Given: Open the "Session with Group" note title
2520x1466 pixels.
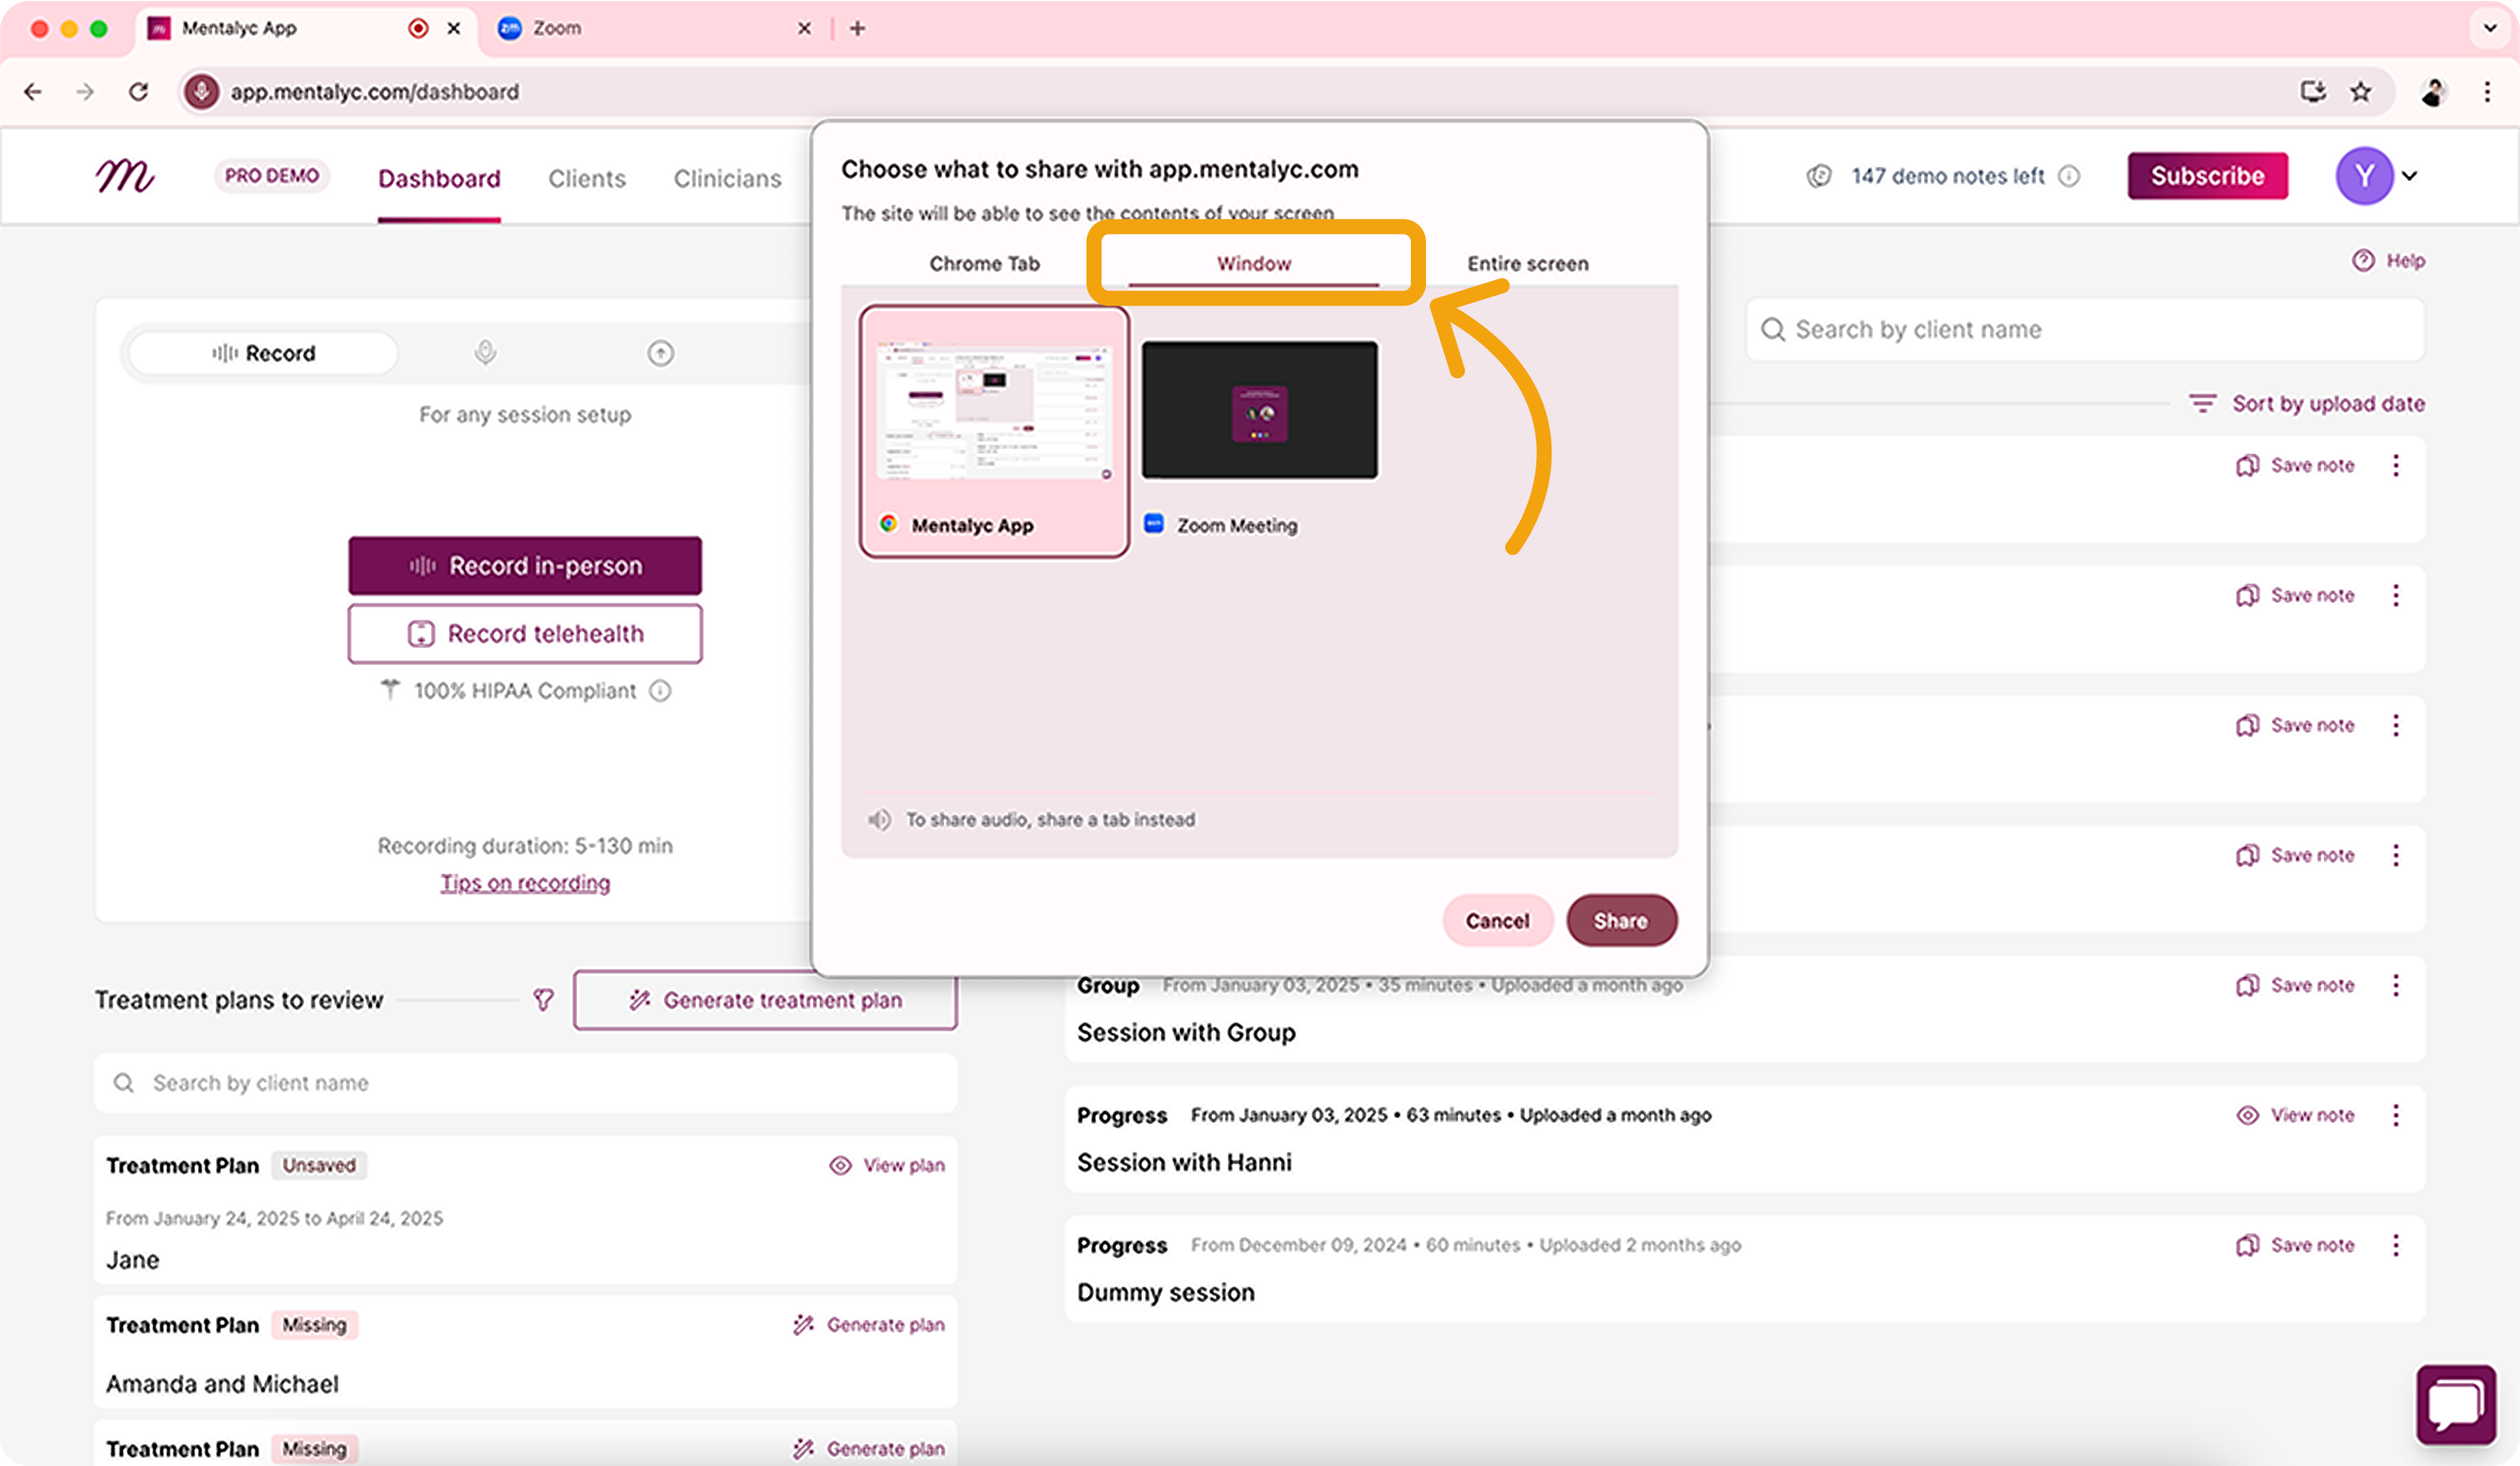Looking at the screenshot, I should coord(1186,1033).
